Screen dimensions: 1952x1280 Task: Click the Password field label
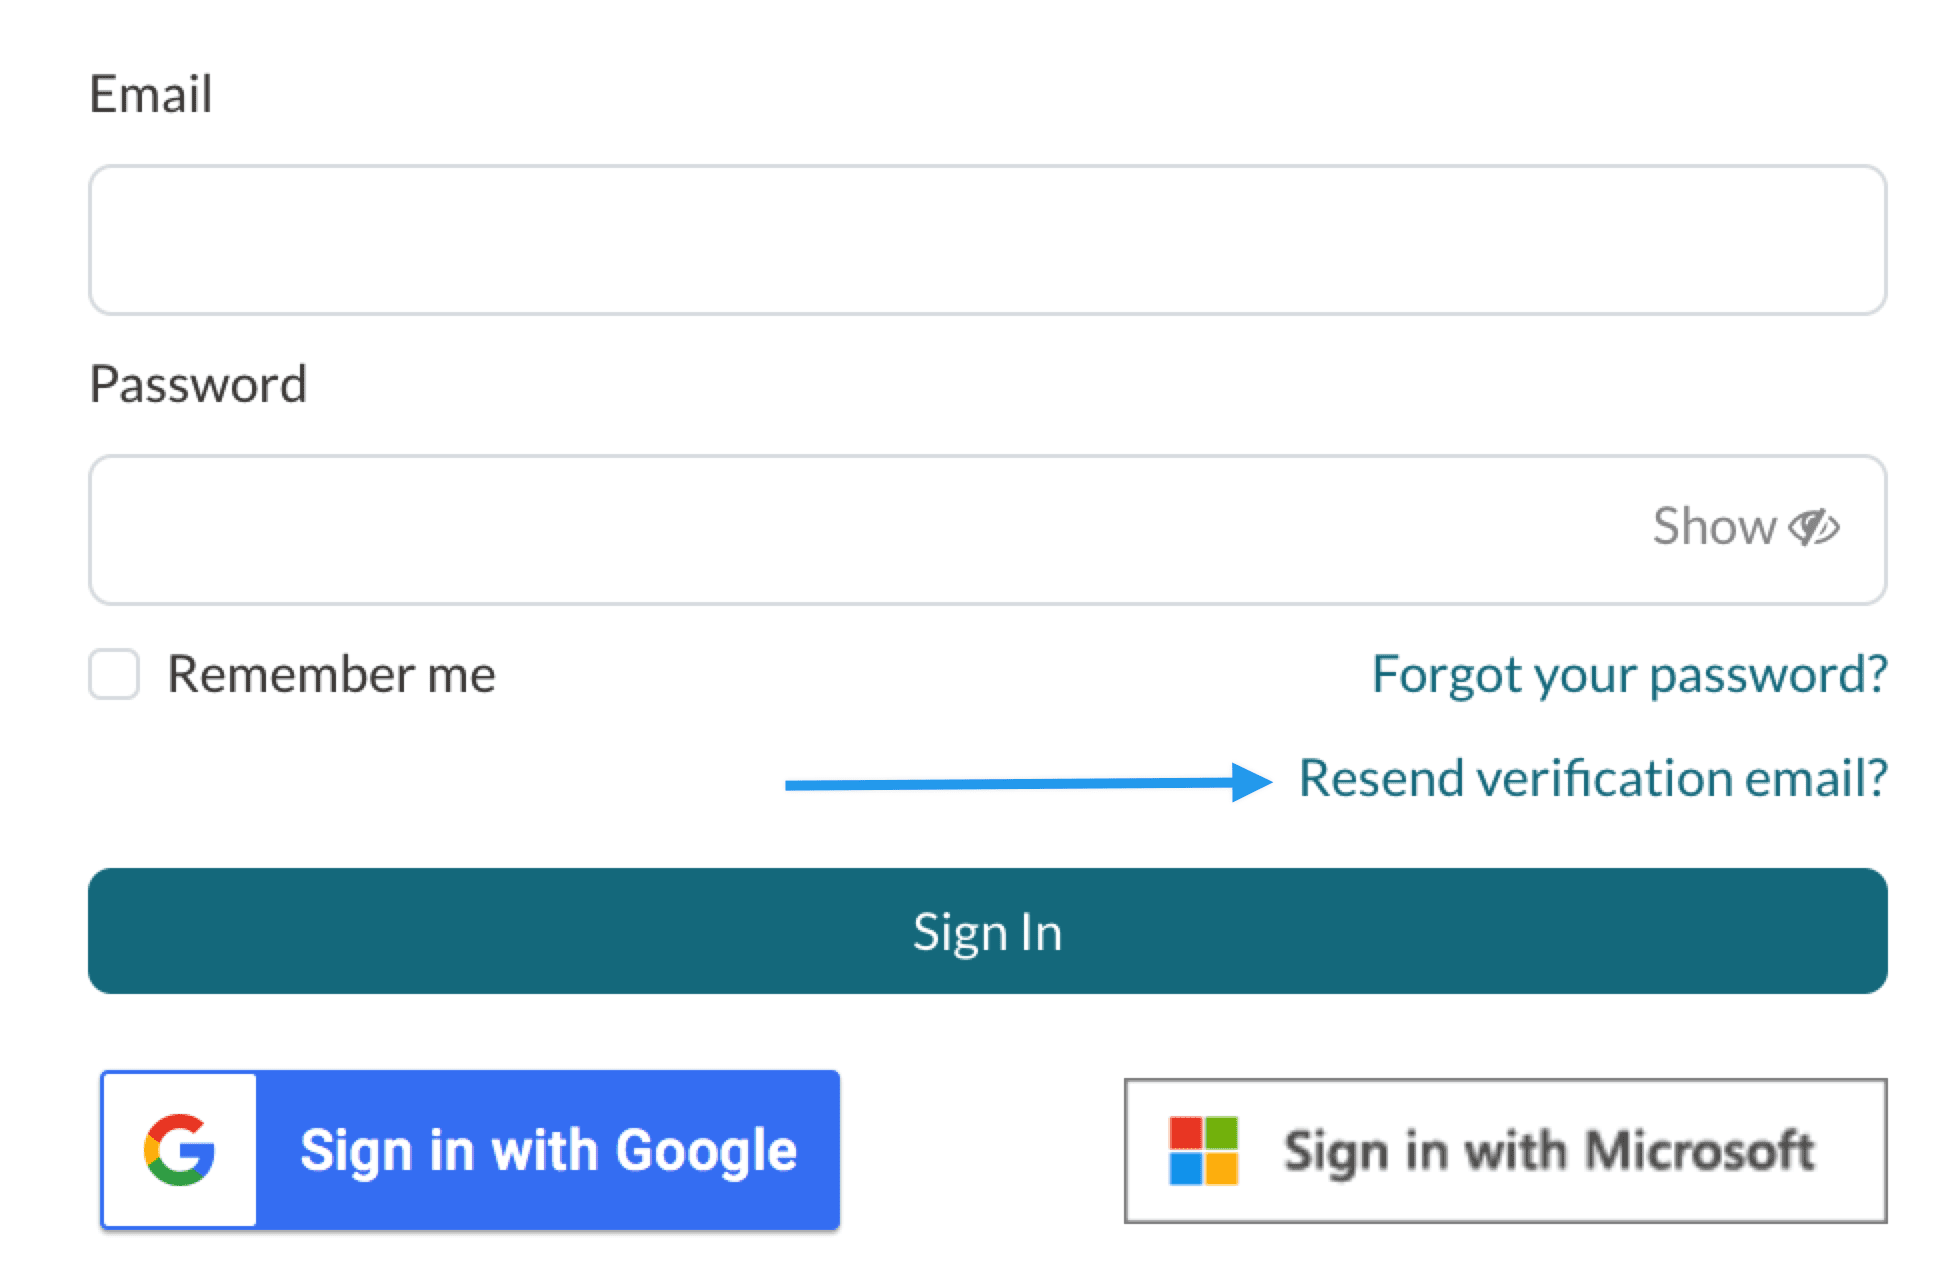point(197,383)
